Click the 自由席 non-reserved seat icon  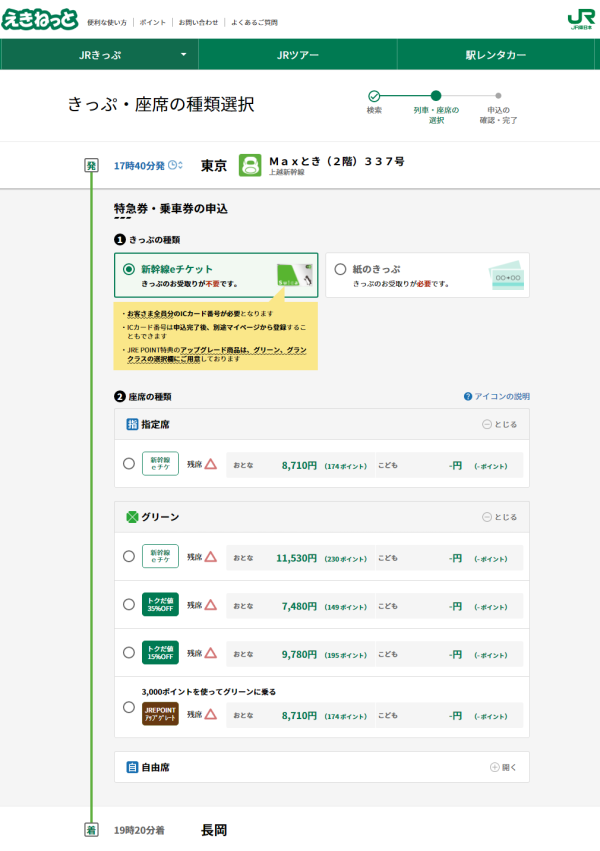132,767
